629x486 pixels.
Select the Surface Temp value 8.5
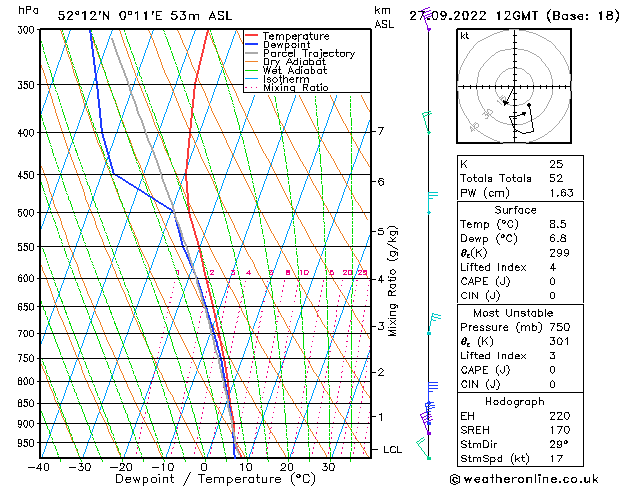coord(558,224)
